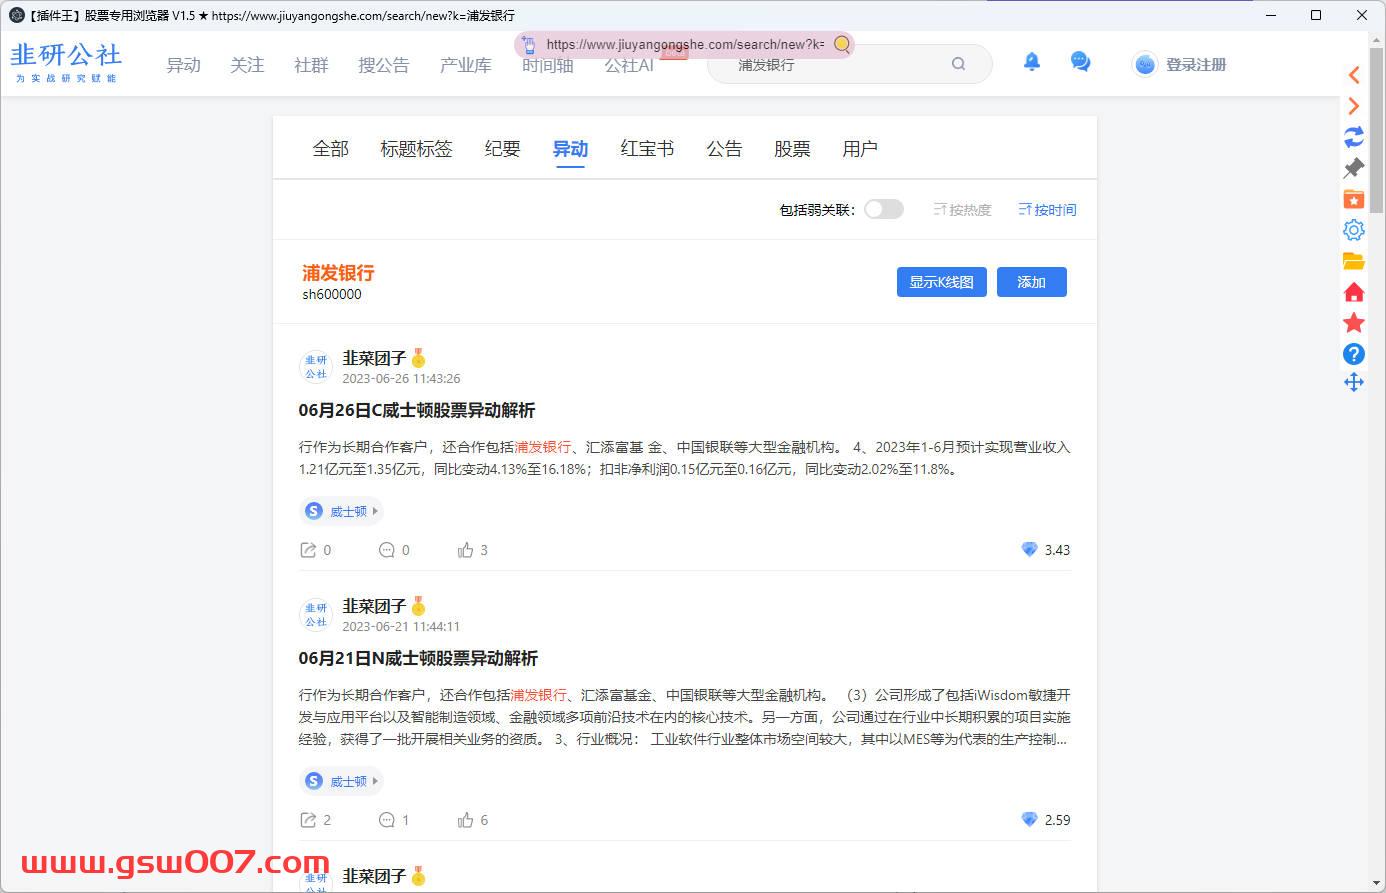The image size is (1386, 893).
Task: Click the diamond icon beside 3.43
Action: [1029, 549]
